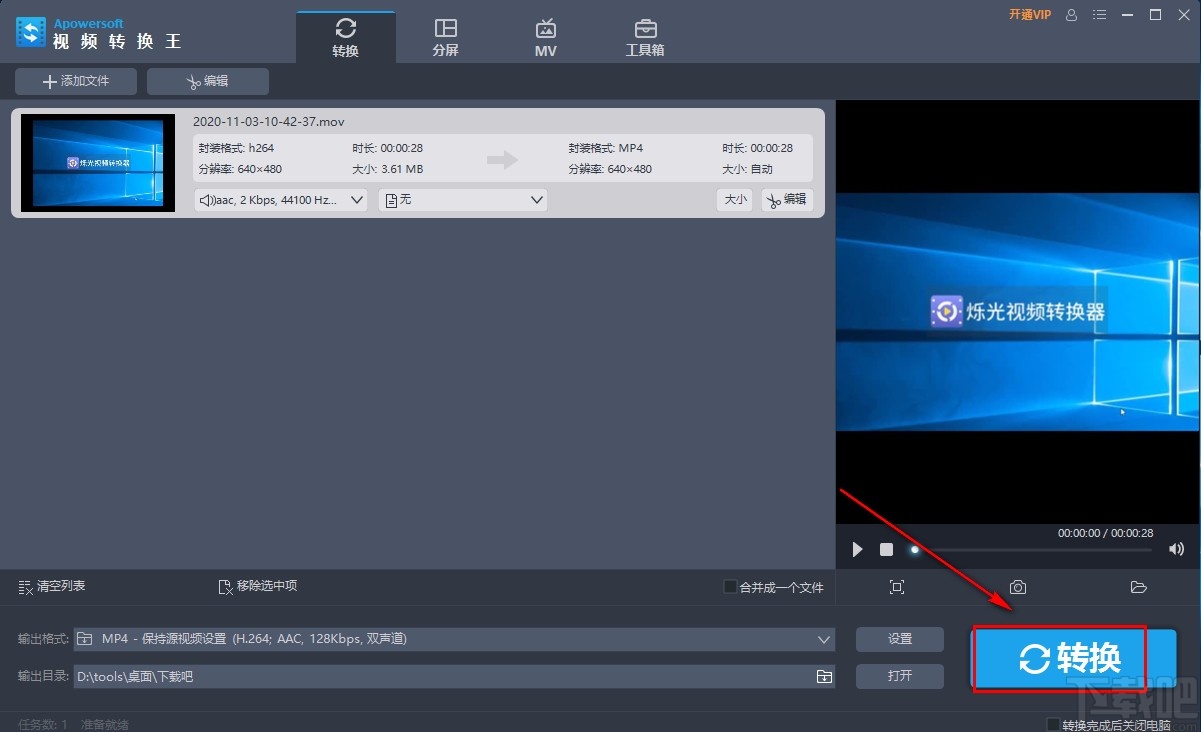Click the 准备就绪 status text

(x=105, y=724)
